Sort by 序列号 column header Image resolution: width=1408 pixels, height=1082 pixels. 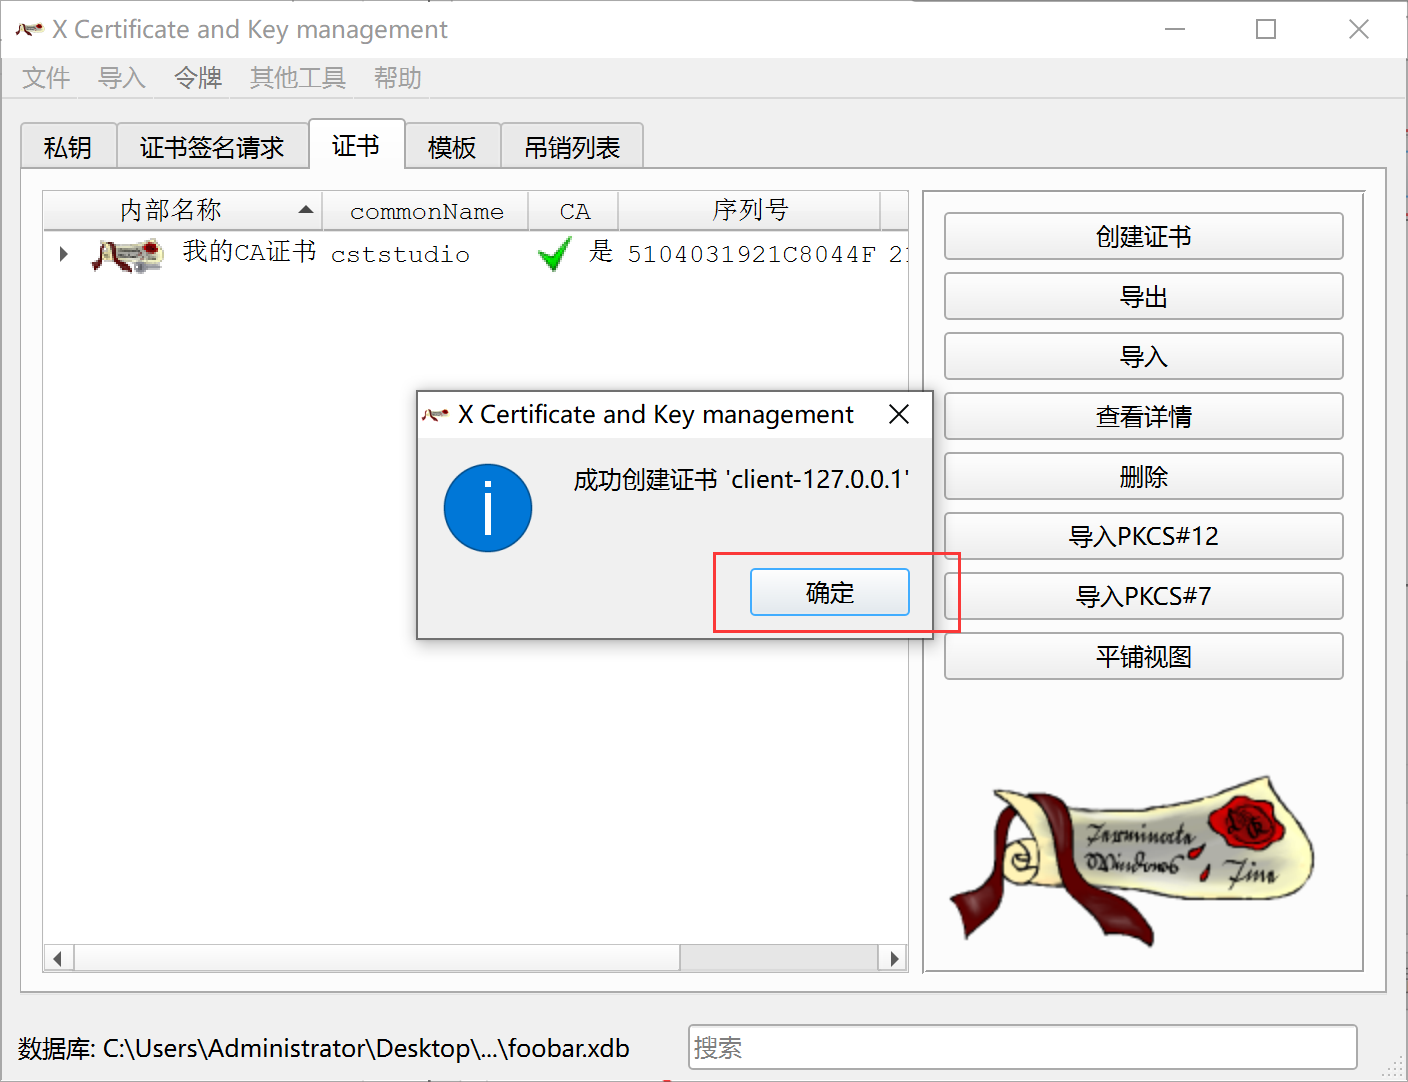750,210
